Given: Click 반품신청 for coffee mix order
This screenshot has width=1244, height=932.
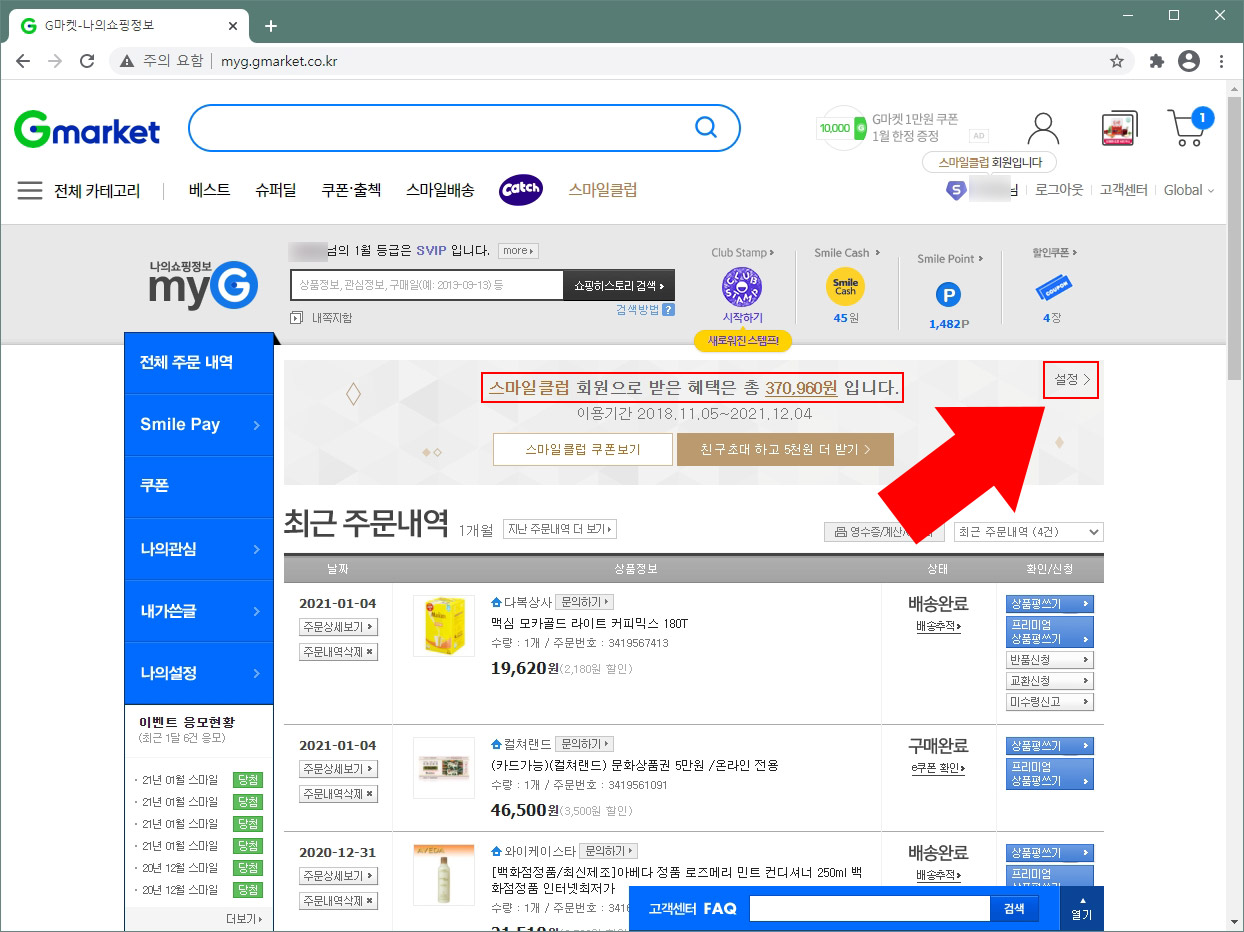Looking at the screenshot, I should 1049,660.
